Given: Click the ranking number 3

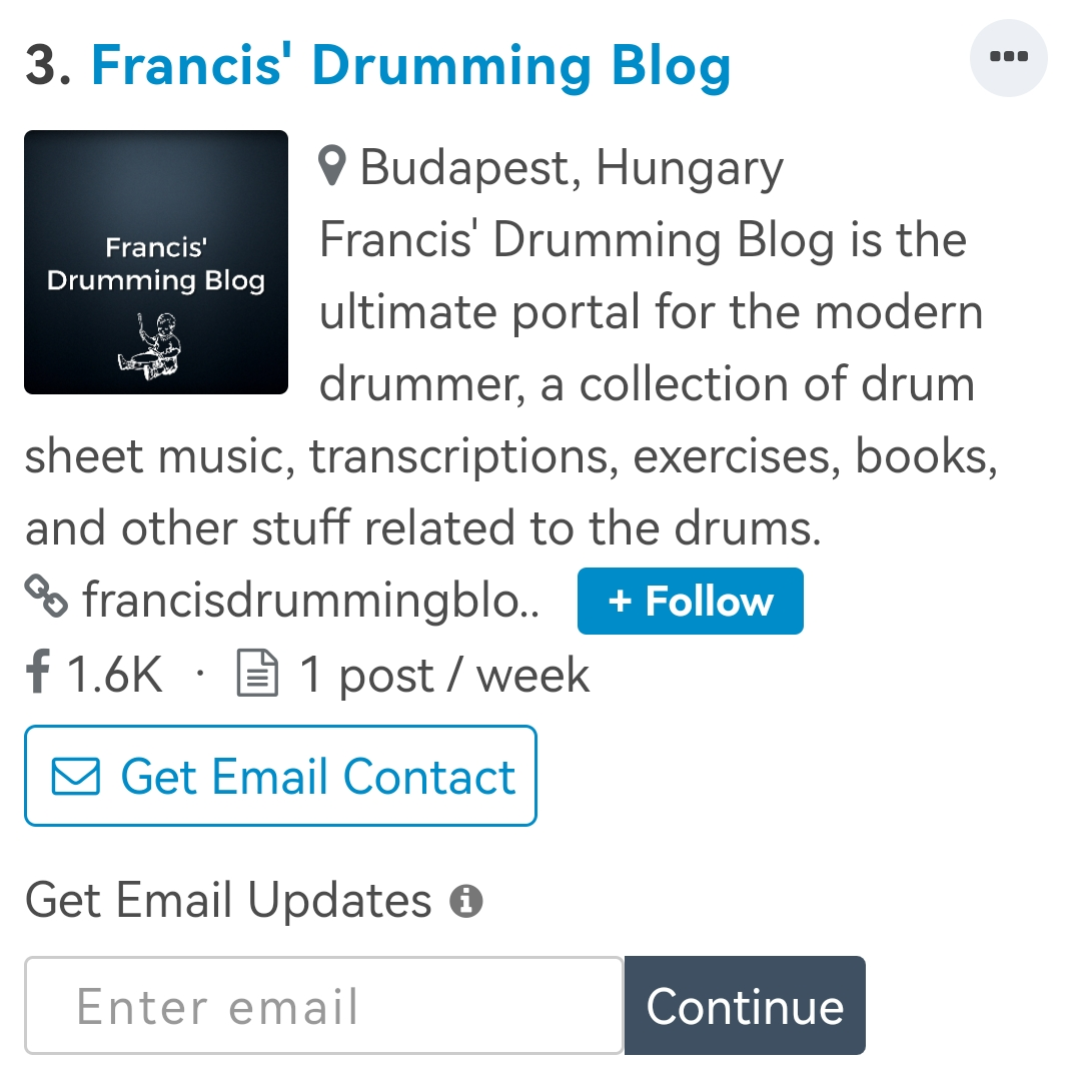Looking at the screenshot, I should [46, 66].
